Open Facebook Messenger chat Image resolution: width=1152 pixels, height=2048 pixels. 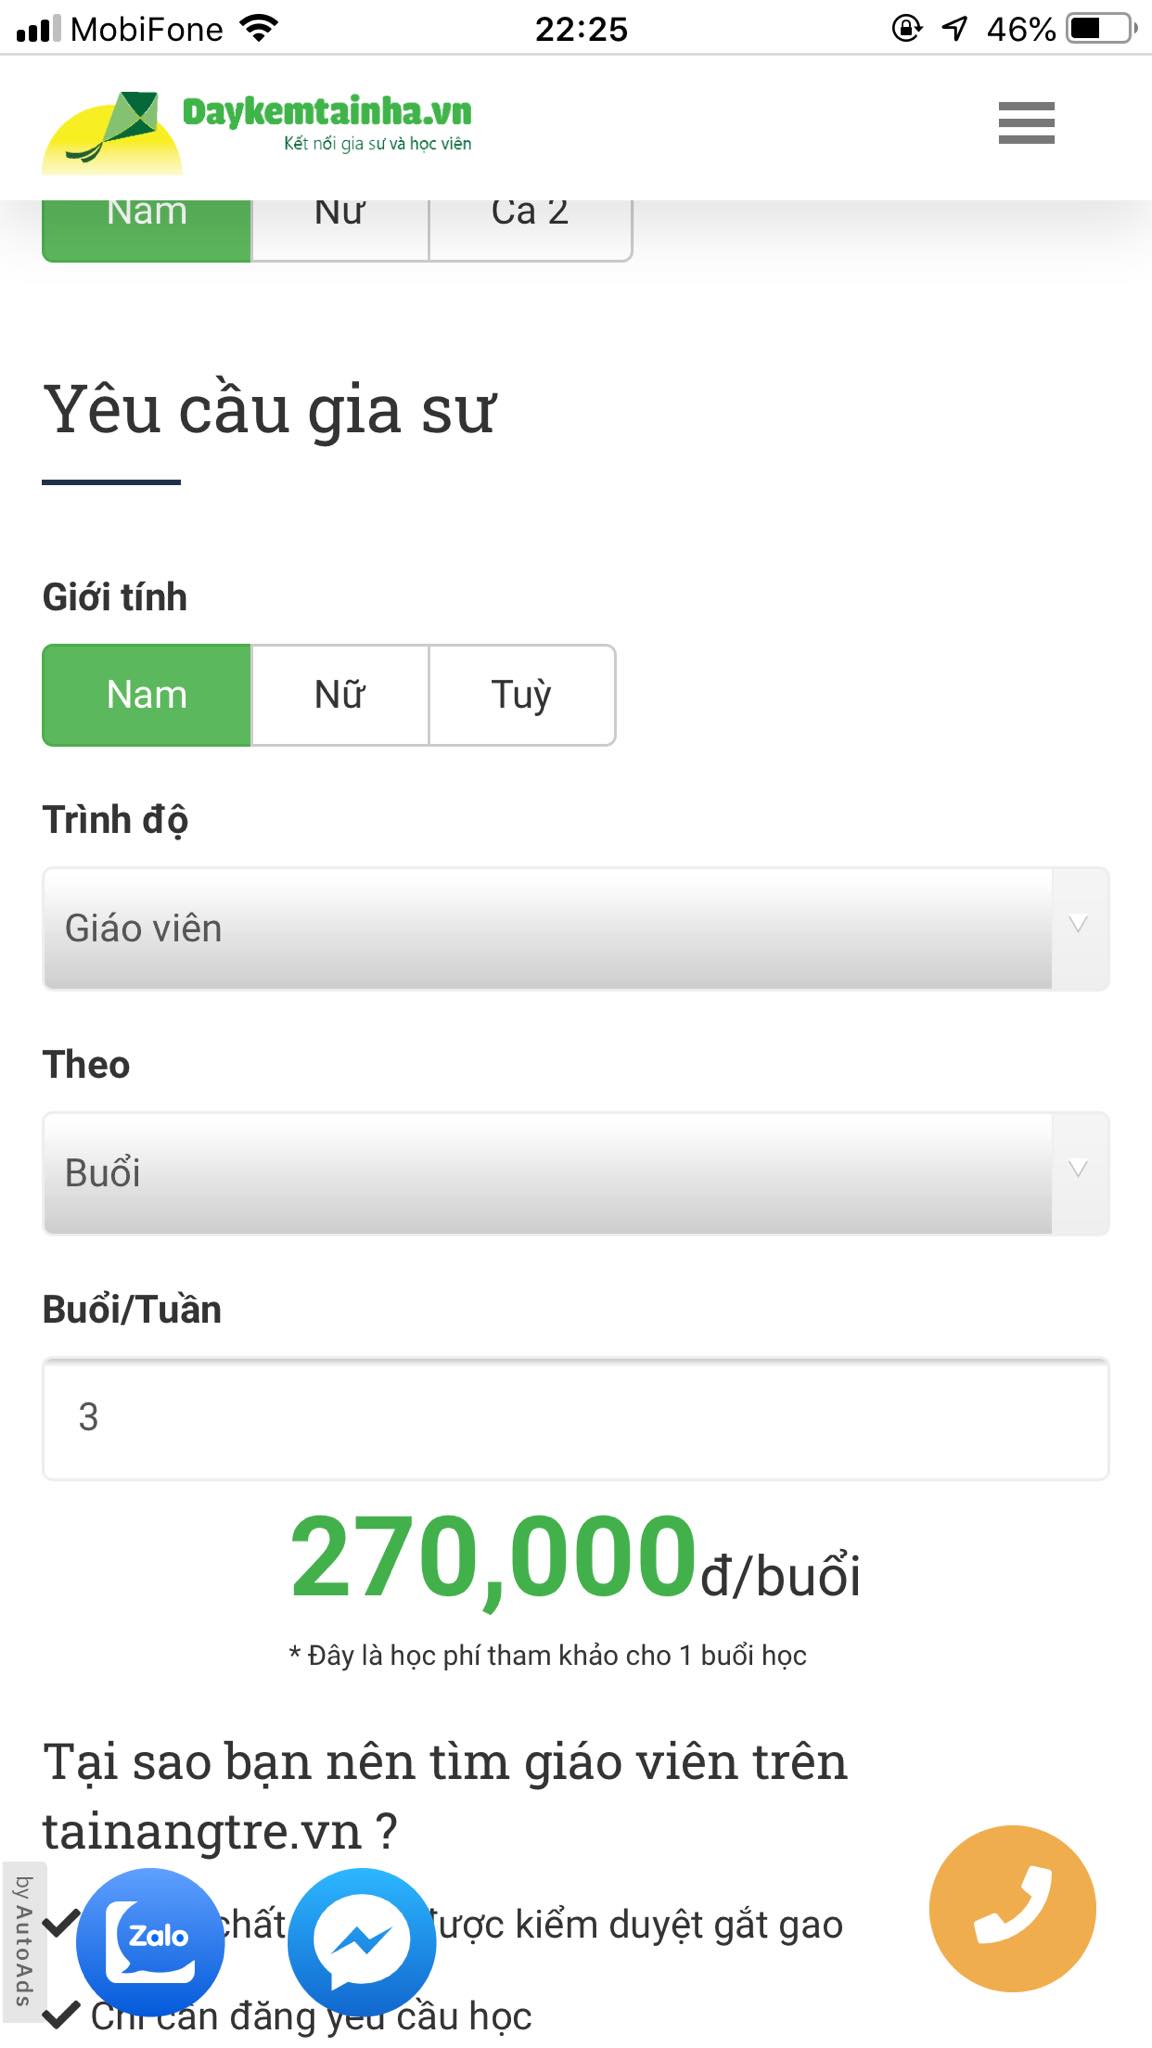(x=362, y=1941)
